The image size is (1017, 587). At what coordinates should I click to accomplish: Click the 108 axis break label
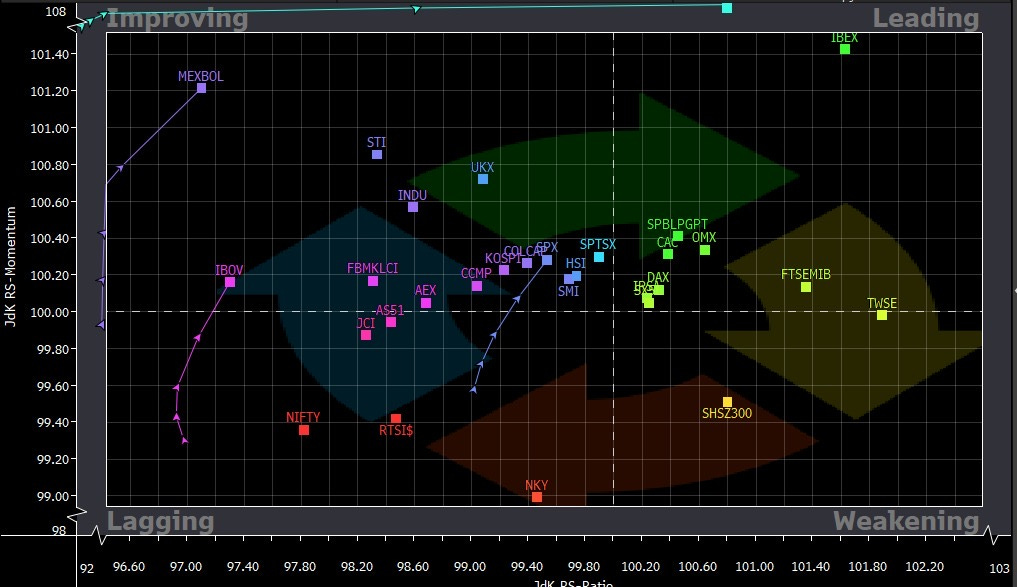(x=56, y=12)
